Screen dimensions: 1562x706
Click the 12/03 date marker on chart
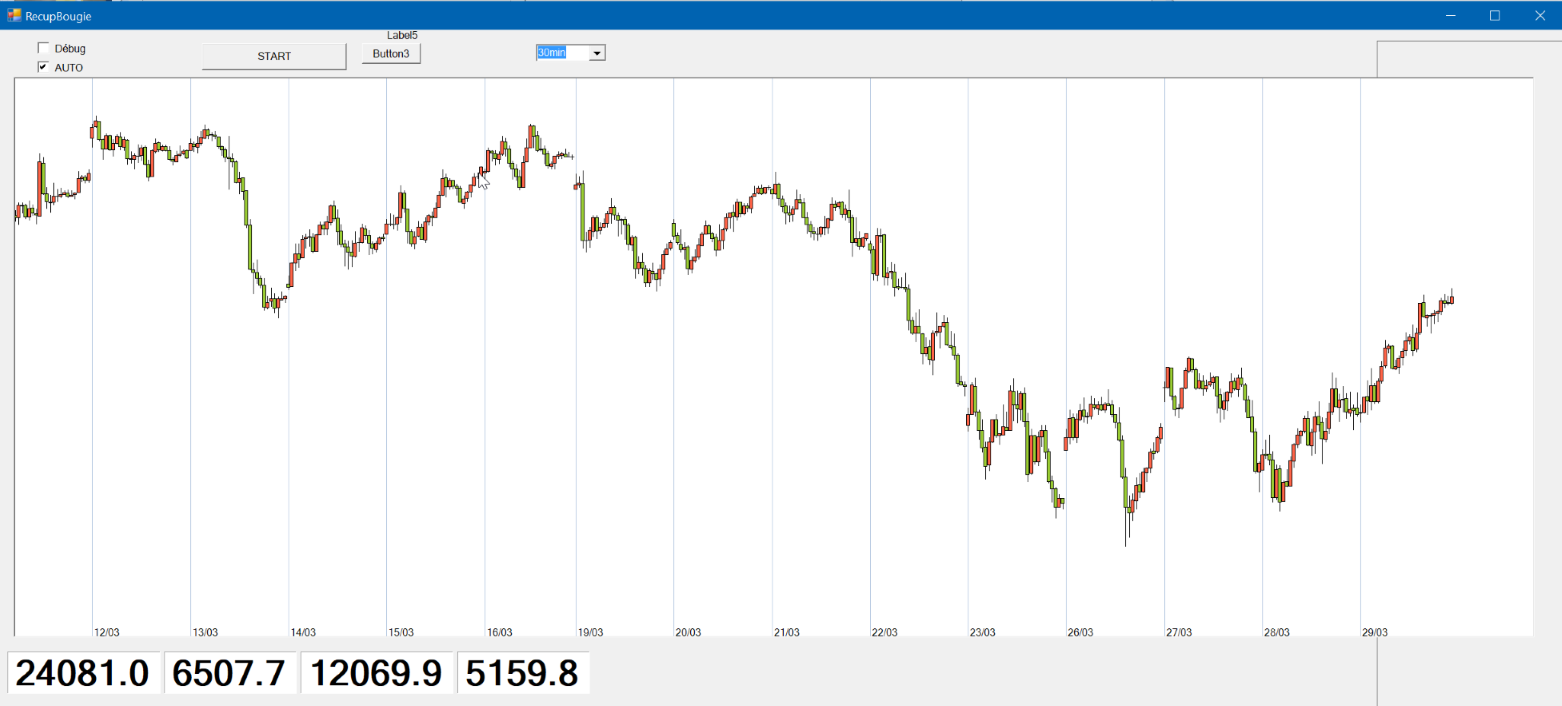107,632
